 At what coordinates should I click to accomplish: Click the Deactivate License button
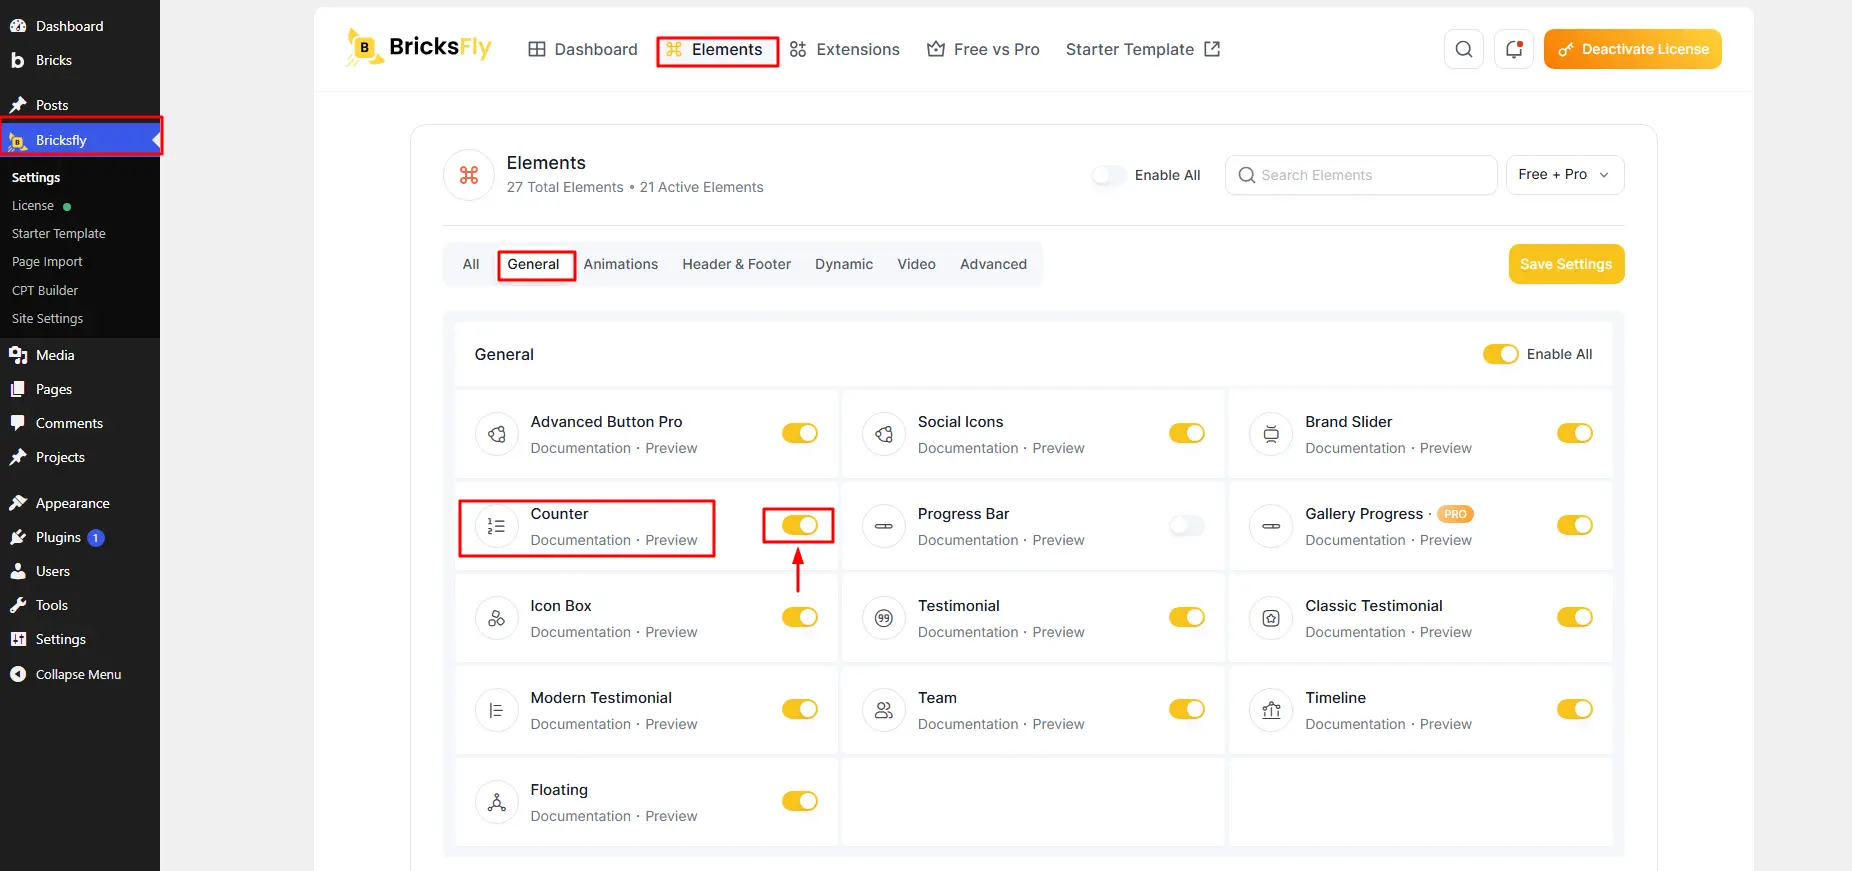(x=1633, y=49)
